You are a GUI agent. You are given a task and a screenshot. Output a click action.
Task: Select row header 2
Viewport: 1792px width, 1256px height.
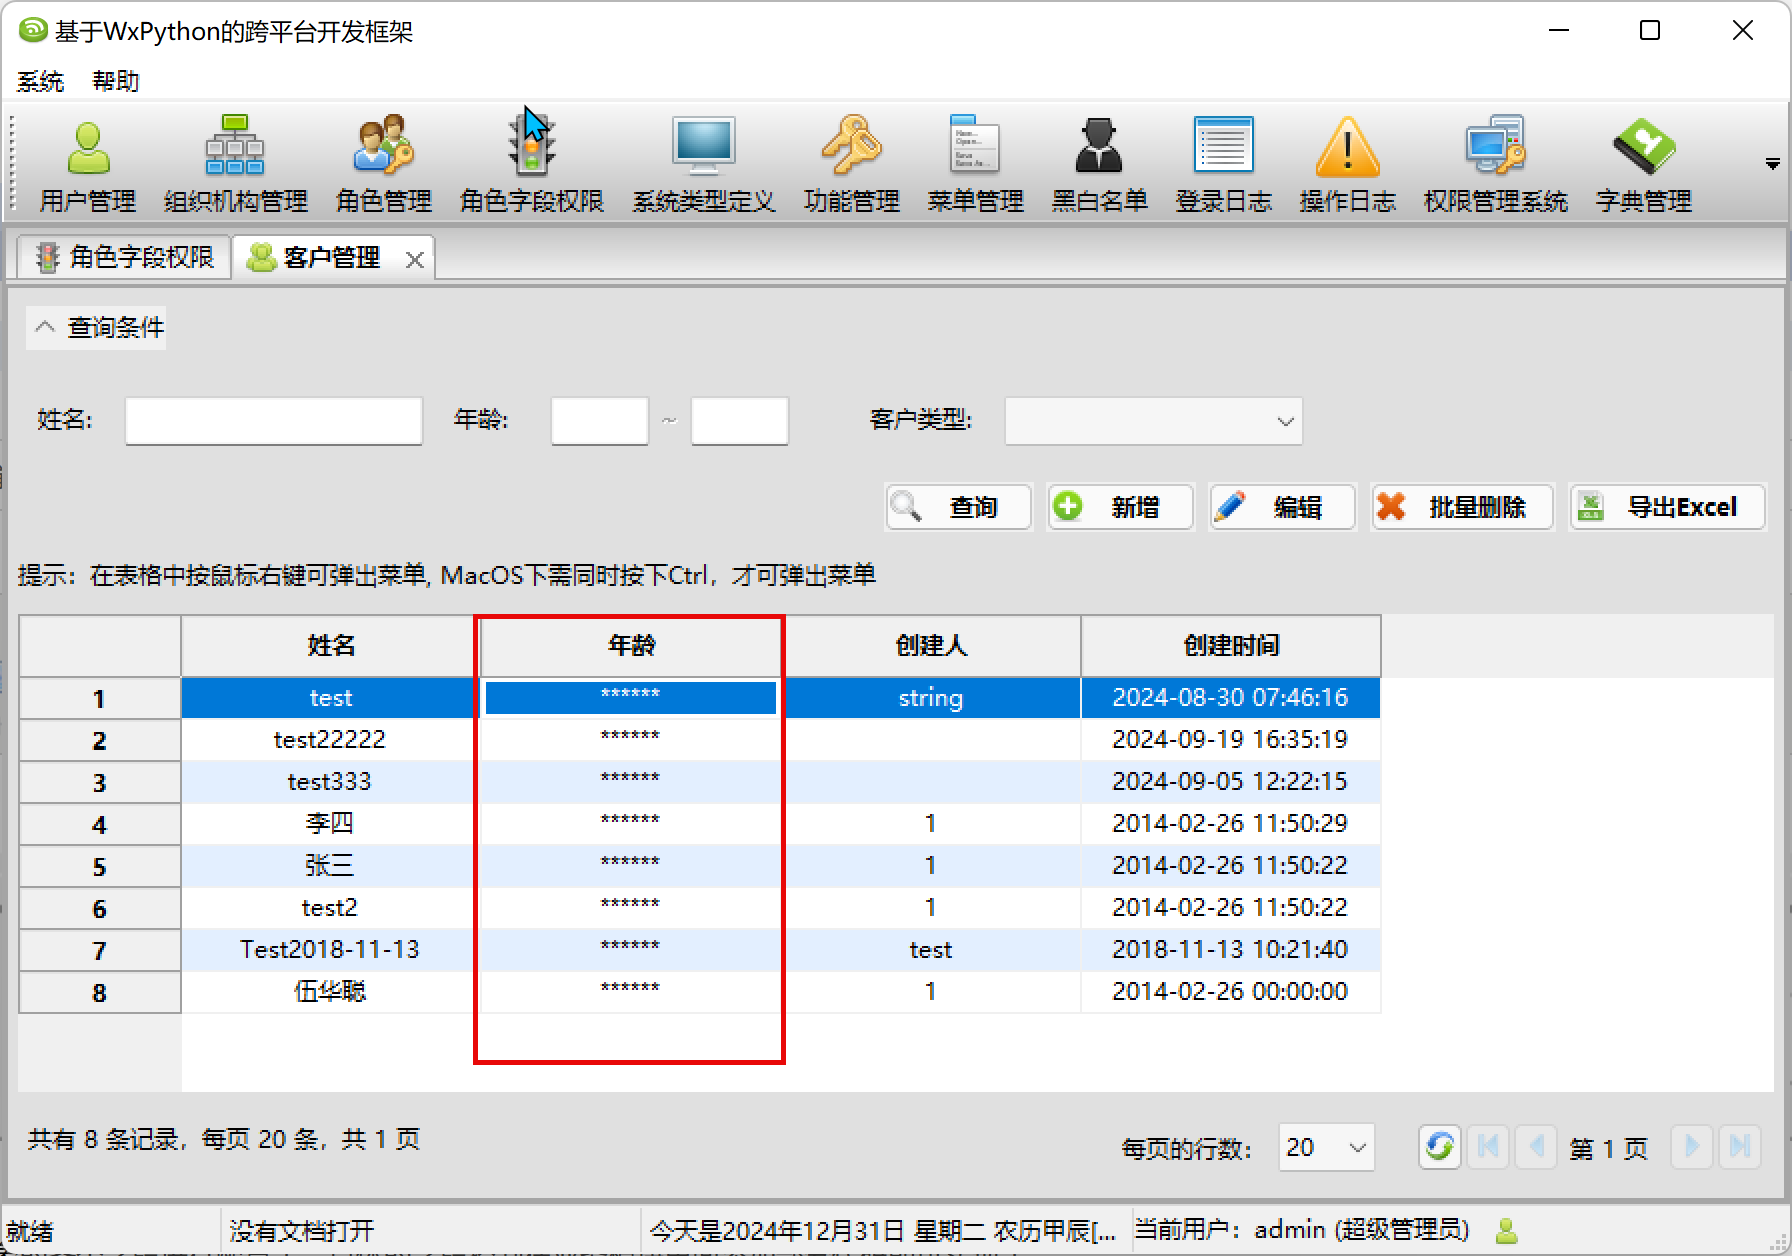(100, 741)
